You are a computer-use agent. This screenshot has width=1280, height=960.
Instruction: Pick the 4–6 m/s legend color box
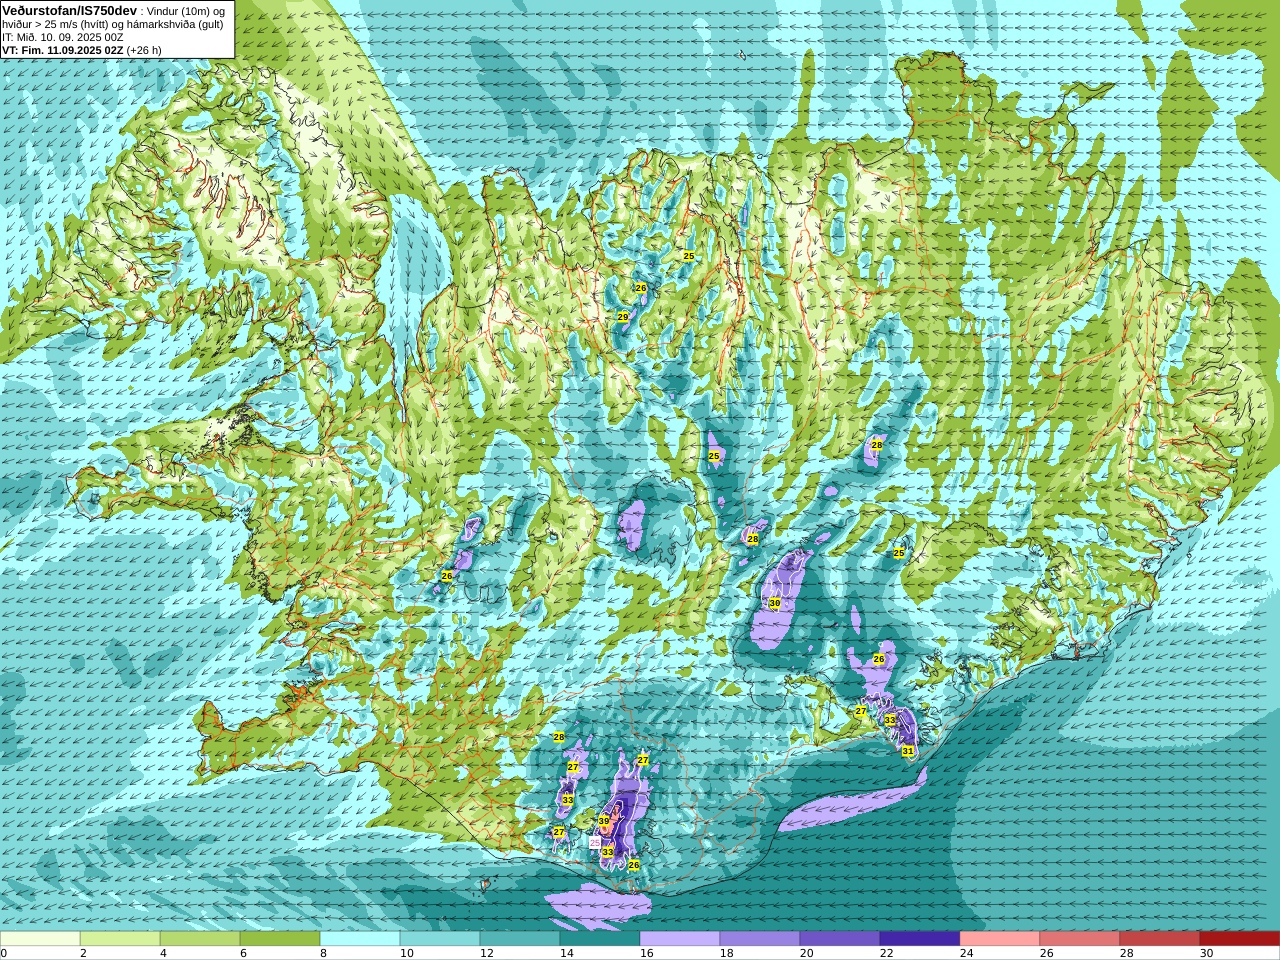click(200, 939)
